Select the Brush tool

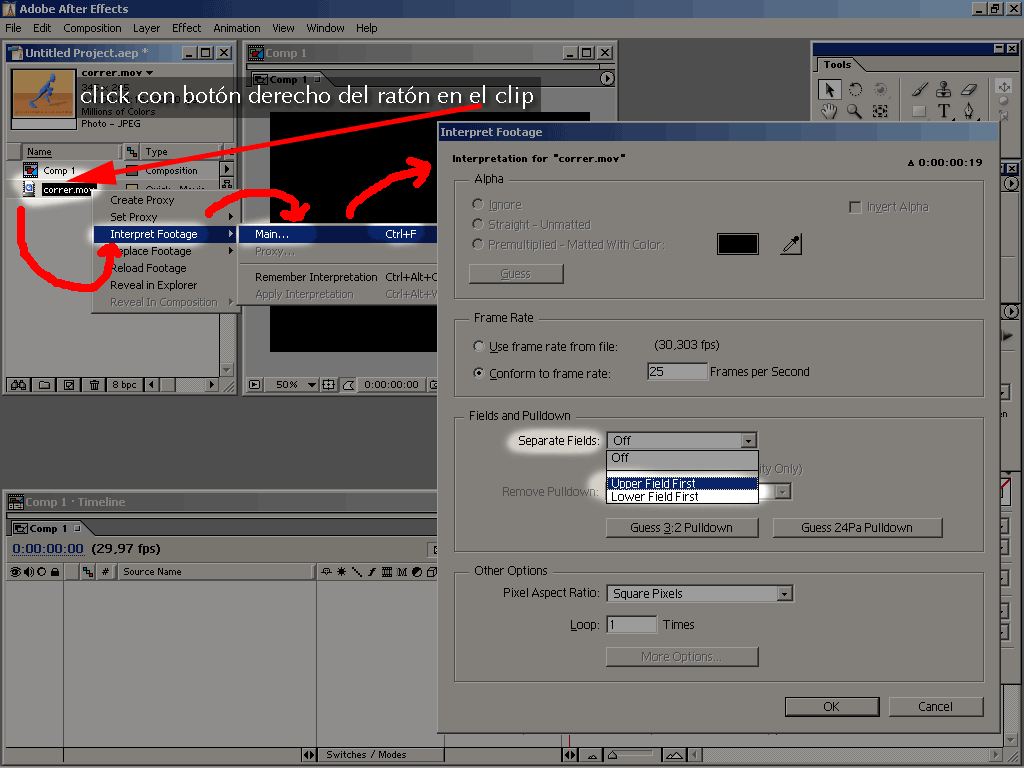920,89
